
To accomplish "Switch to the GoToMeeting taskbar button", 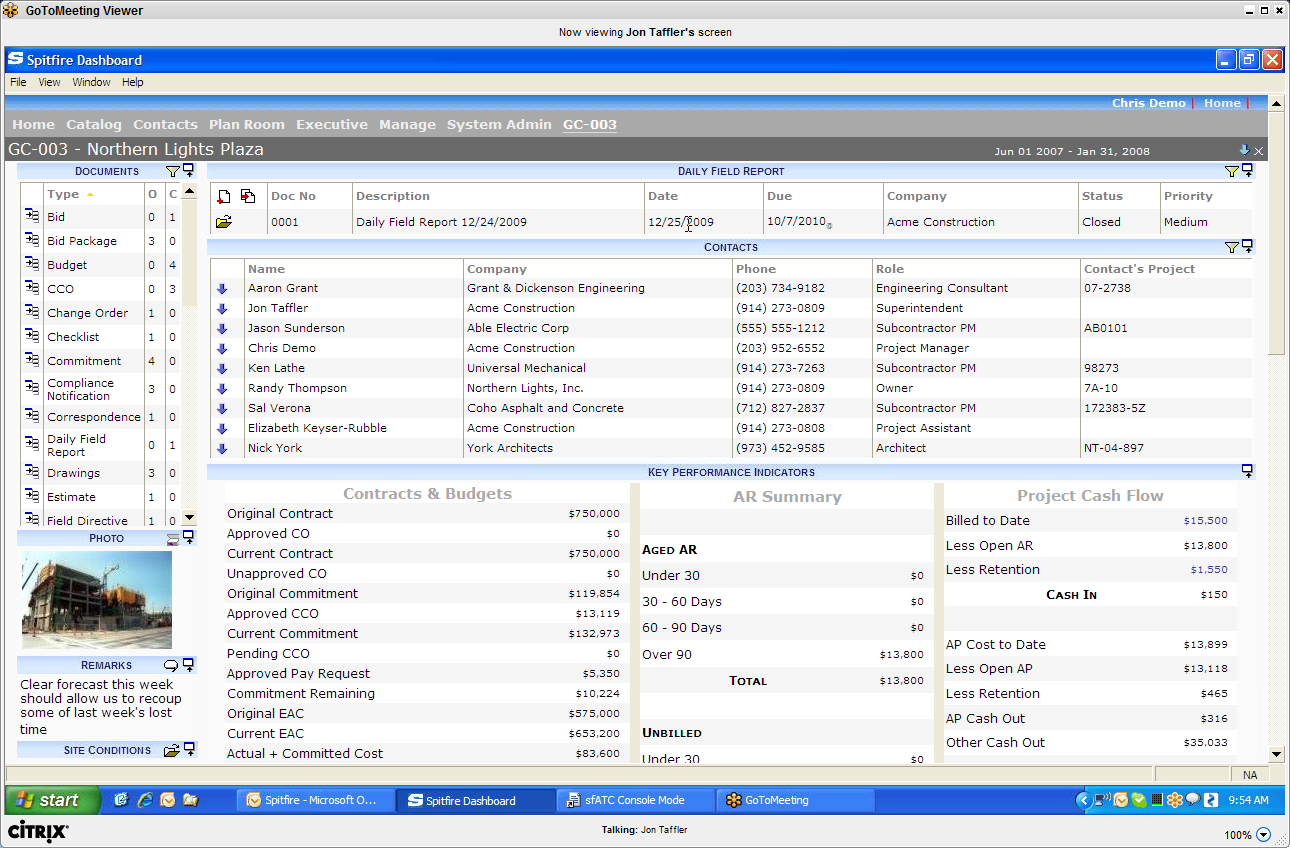I will [796, 800].
